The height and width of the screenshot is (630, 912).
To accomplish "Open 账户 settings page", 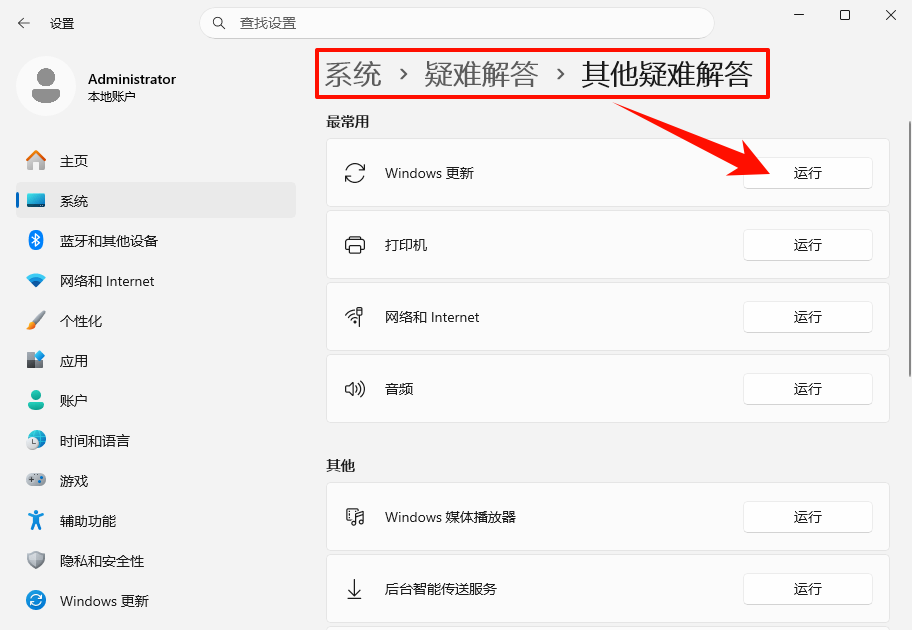I will pos(156,400).
